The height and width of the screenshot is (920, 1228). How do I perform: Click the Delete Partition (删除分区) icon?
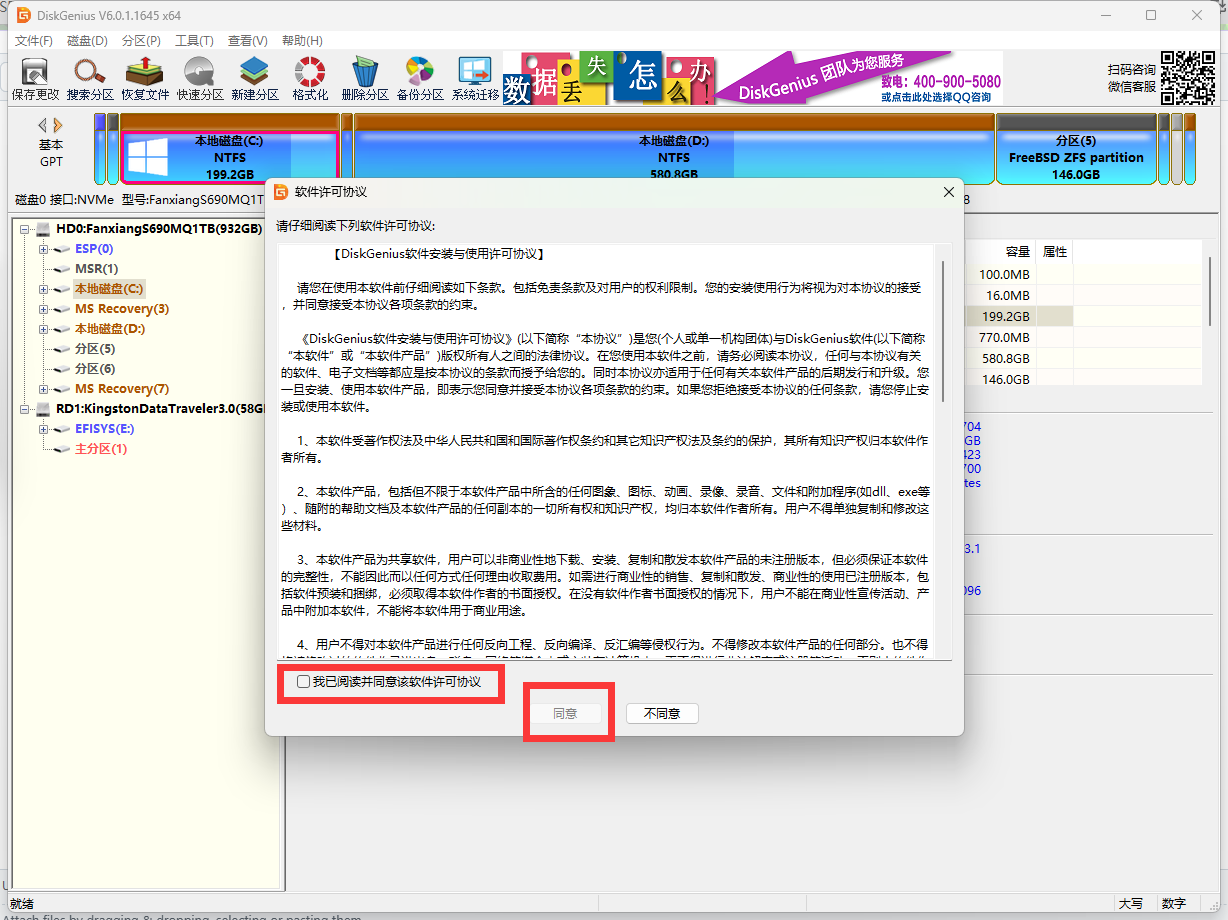[365, 79]
